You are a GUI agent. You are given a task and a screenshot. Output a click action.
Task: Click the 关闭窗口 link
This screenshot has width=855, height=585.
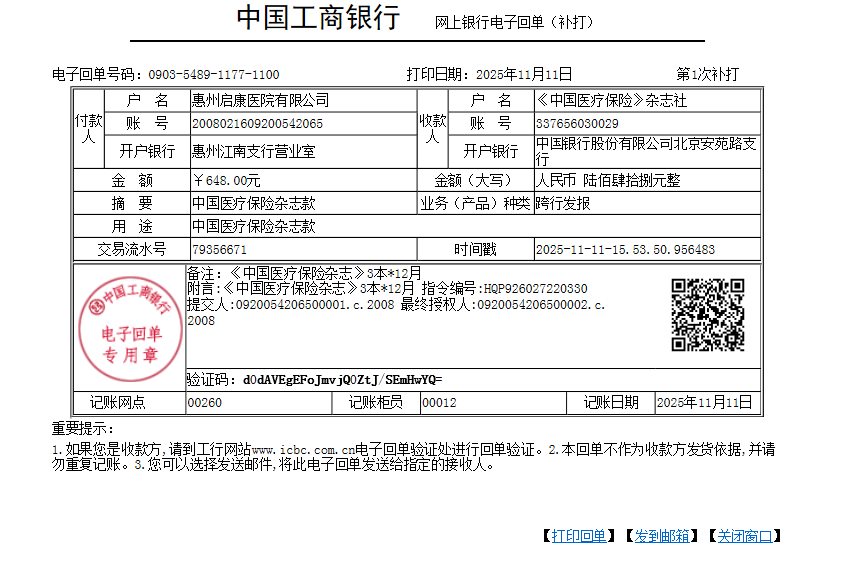(x=744, y=536)
